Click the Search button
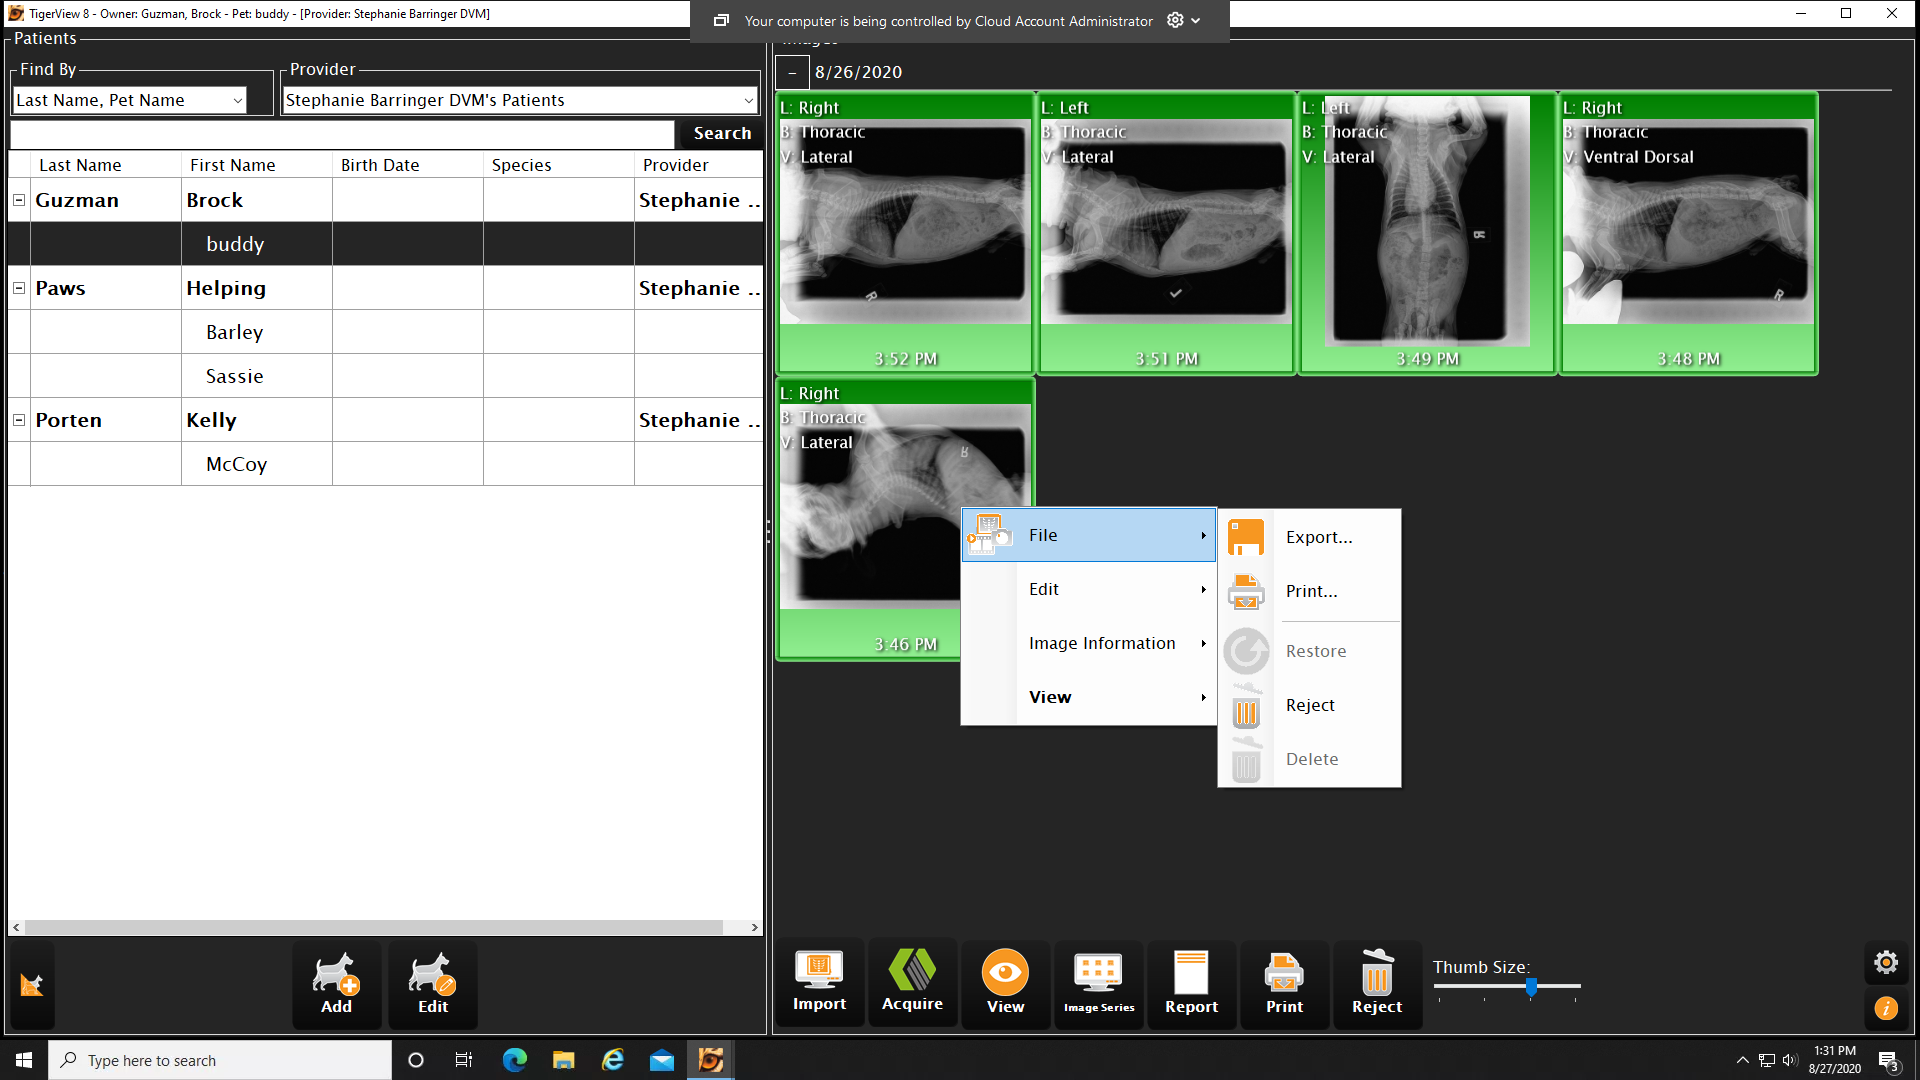The height and width of the screenshot is (1080, 1920). 721,133
